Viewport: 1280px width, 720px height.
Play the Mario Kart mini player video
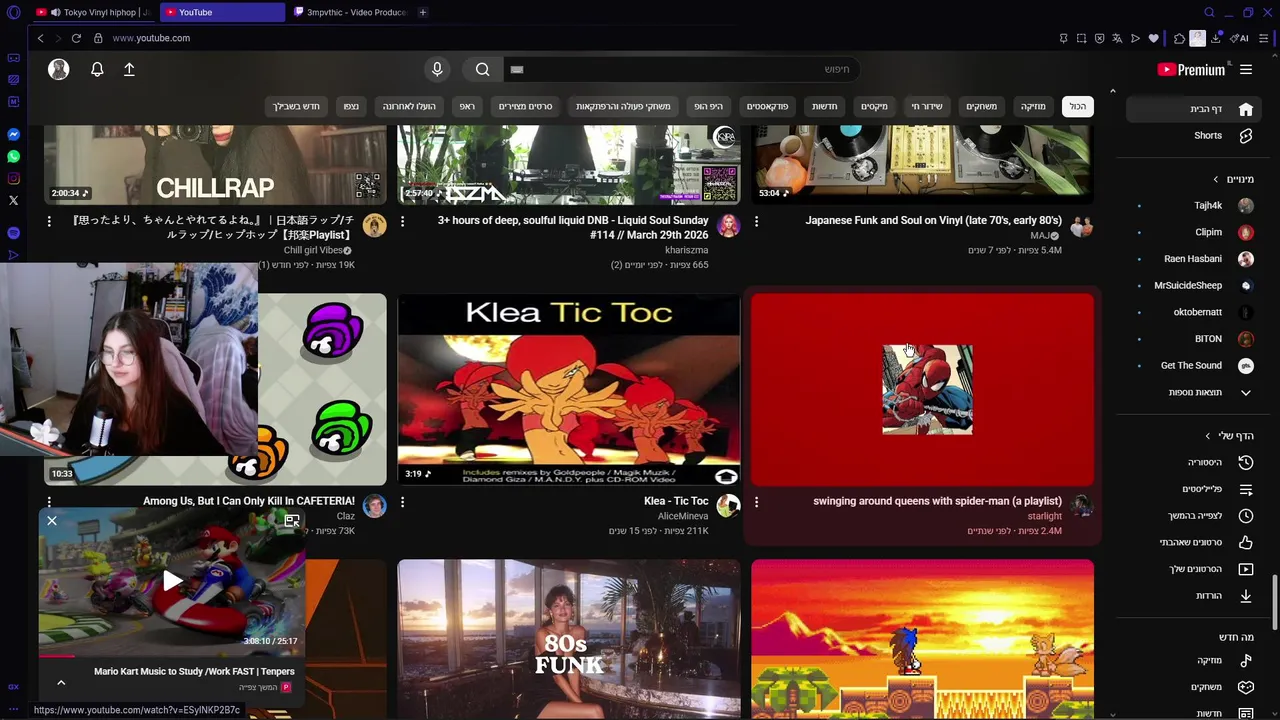pyautogui.click(x=172, y=581)
